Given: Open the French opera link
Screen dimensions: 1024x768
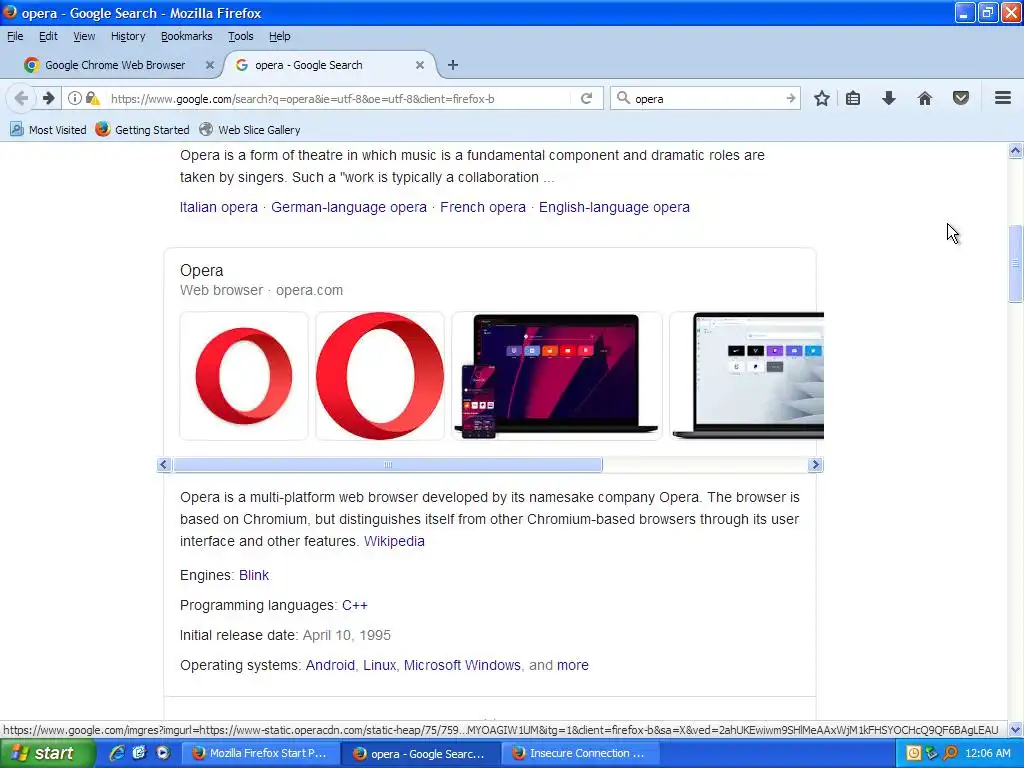Looking at the screenshot, I should (x=483, y=207).
